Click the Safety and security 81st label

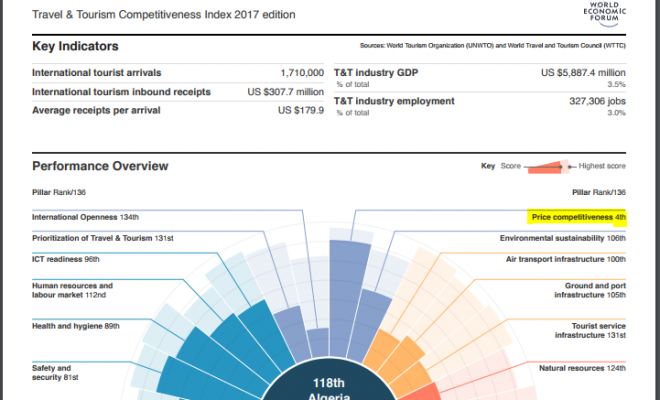(x=58, y=373)
